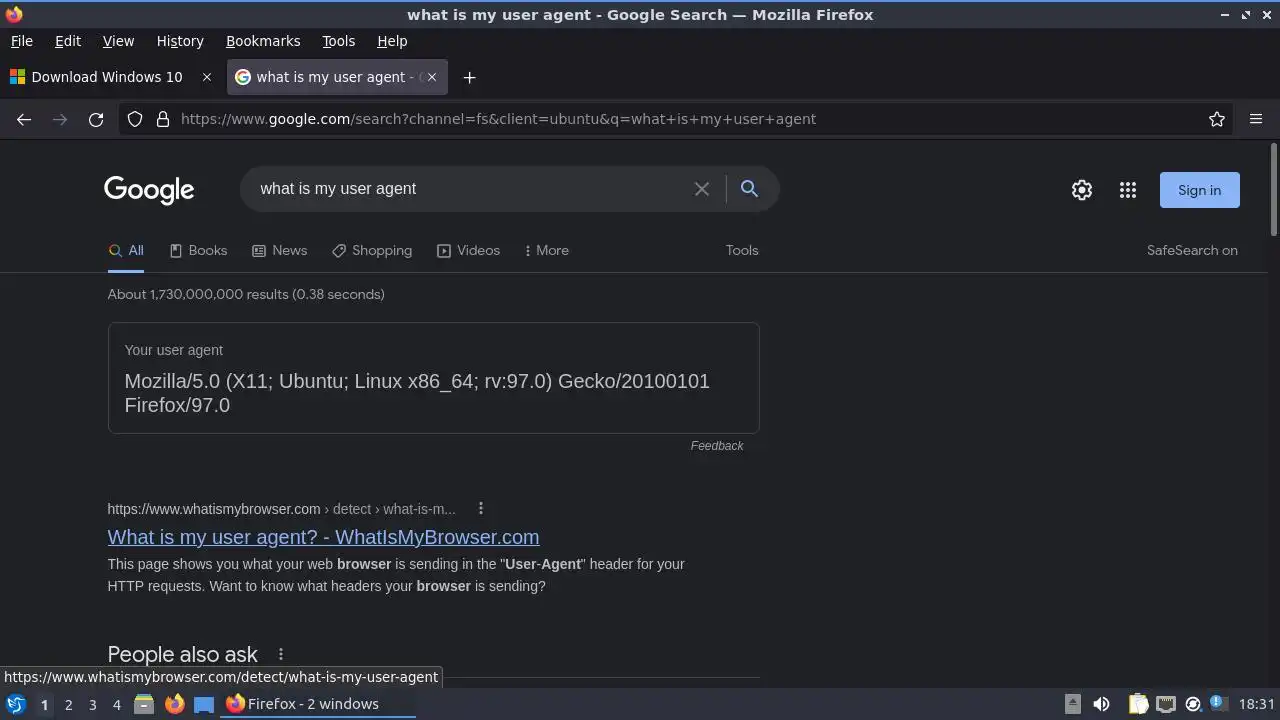Select the All results tab
1280x720 pixels.
(126, 250)
